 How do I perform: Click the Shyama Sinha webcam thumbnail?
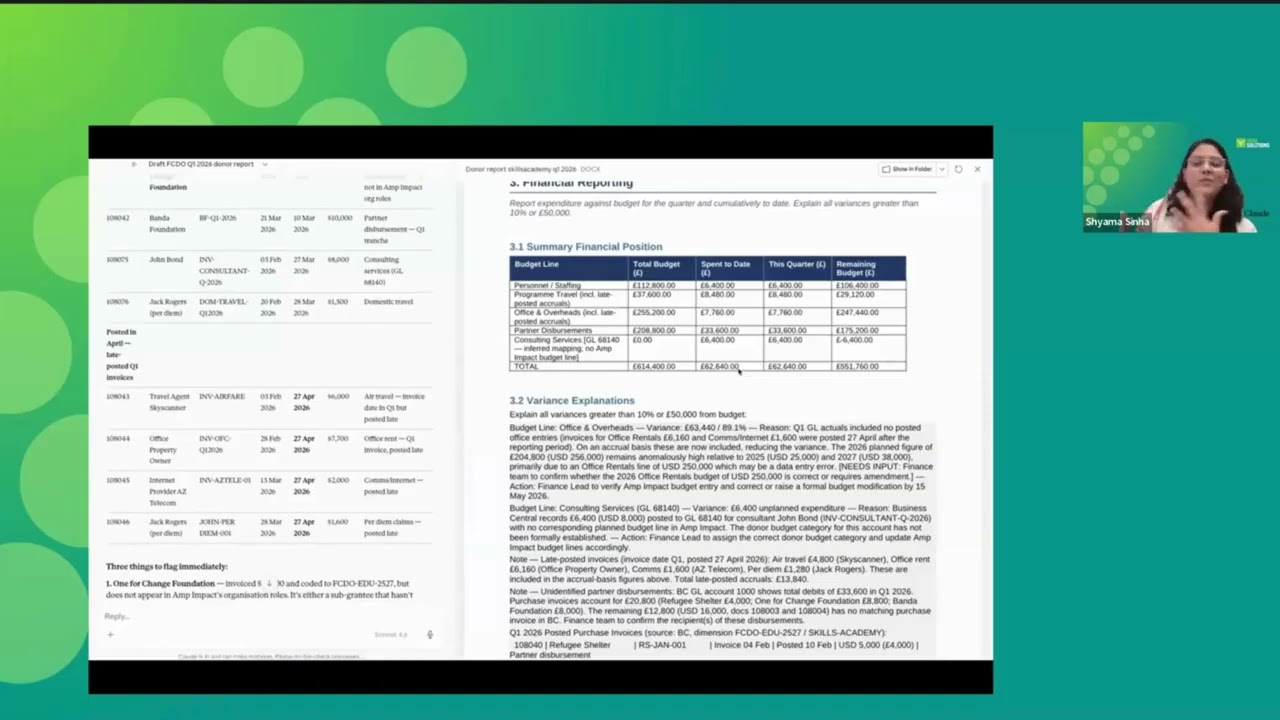[1176, 177]
